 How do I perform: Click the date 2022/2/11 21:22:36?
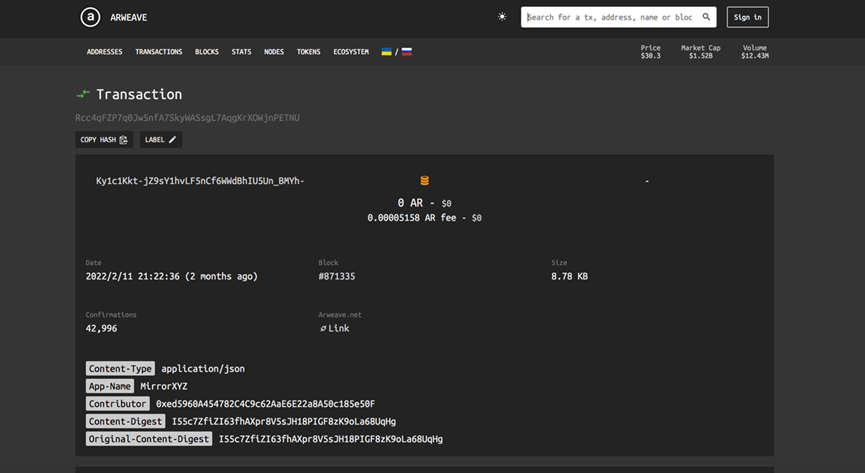click(x=172, y=277)
